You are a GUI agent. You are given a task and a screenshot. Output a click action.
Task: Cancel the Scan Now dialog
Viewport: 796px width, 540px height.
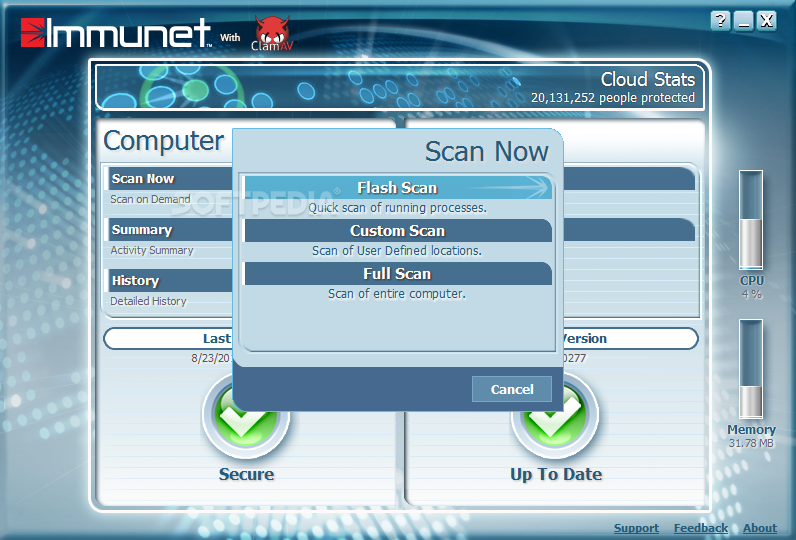[x=512, y=389]
